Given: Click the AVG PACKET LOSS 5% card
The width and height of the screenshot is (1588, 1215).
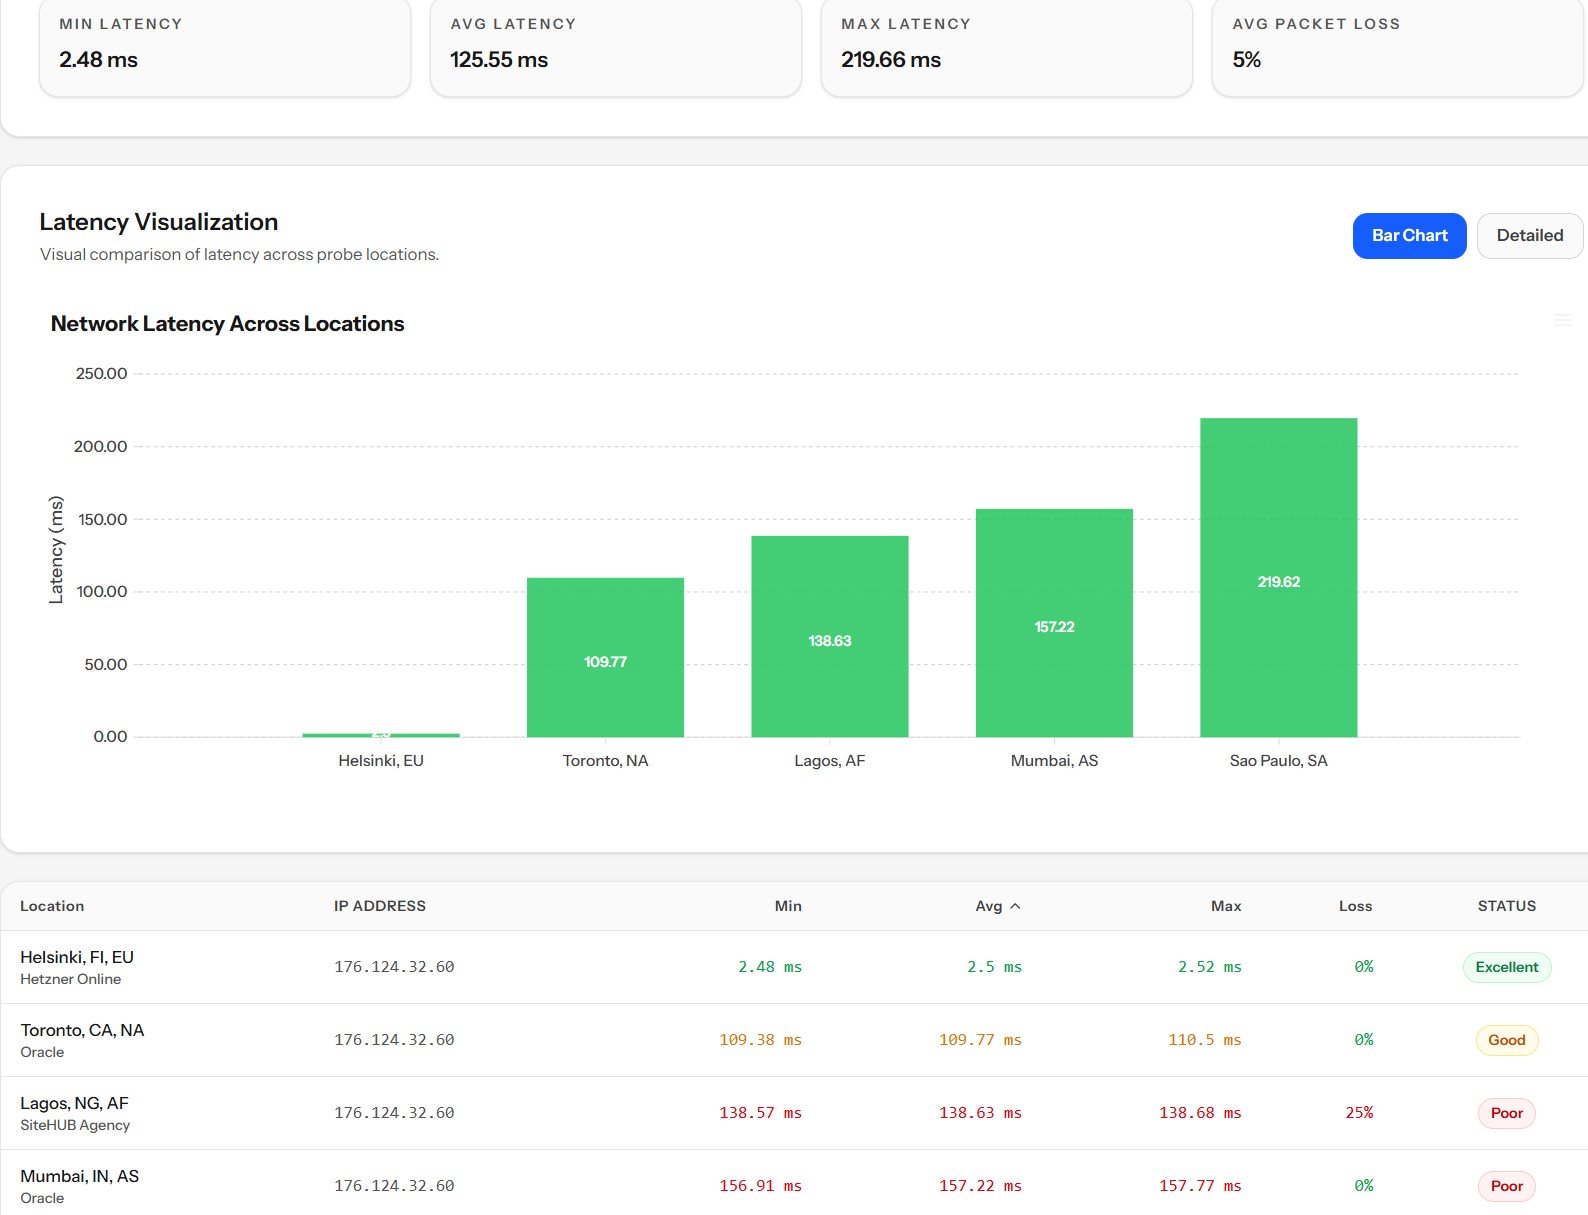Looking at the screenshot, I should (x=1398, y=47).
